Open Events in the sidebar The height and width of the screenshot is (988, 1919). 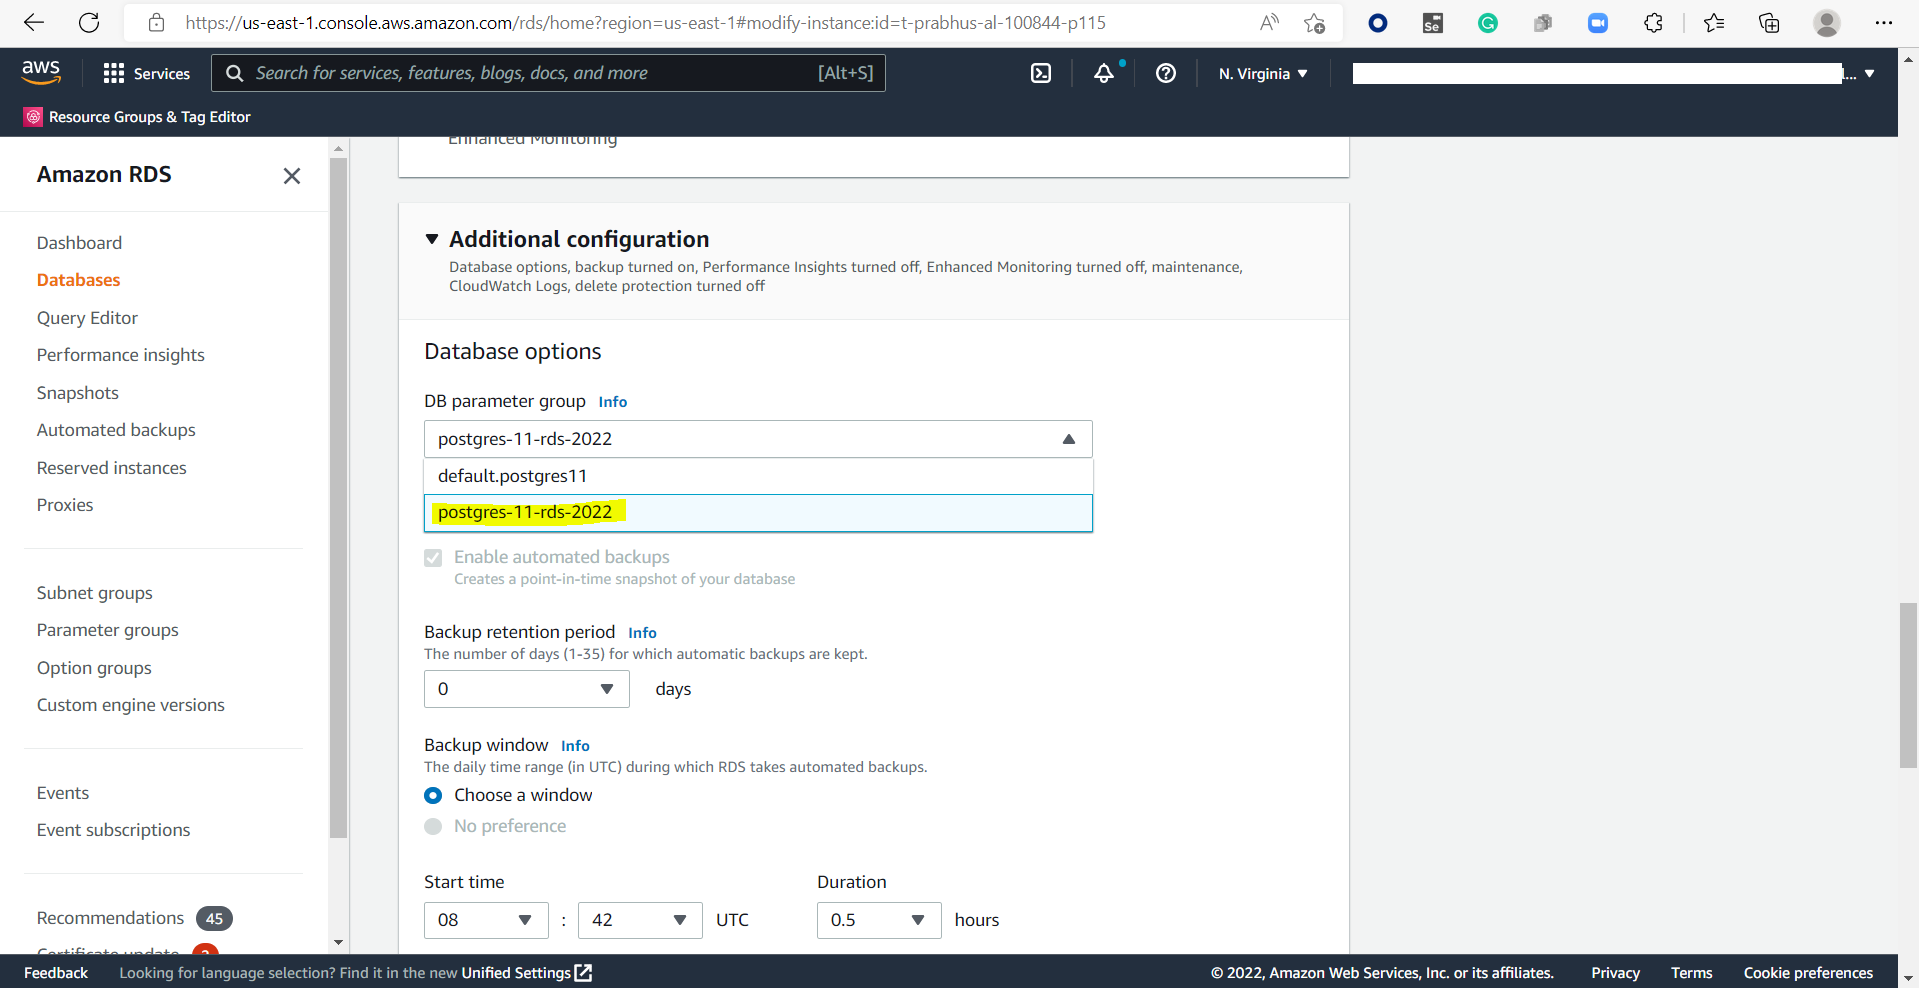(63, 793)
